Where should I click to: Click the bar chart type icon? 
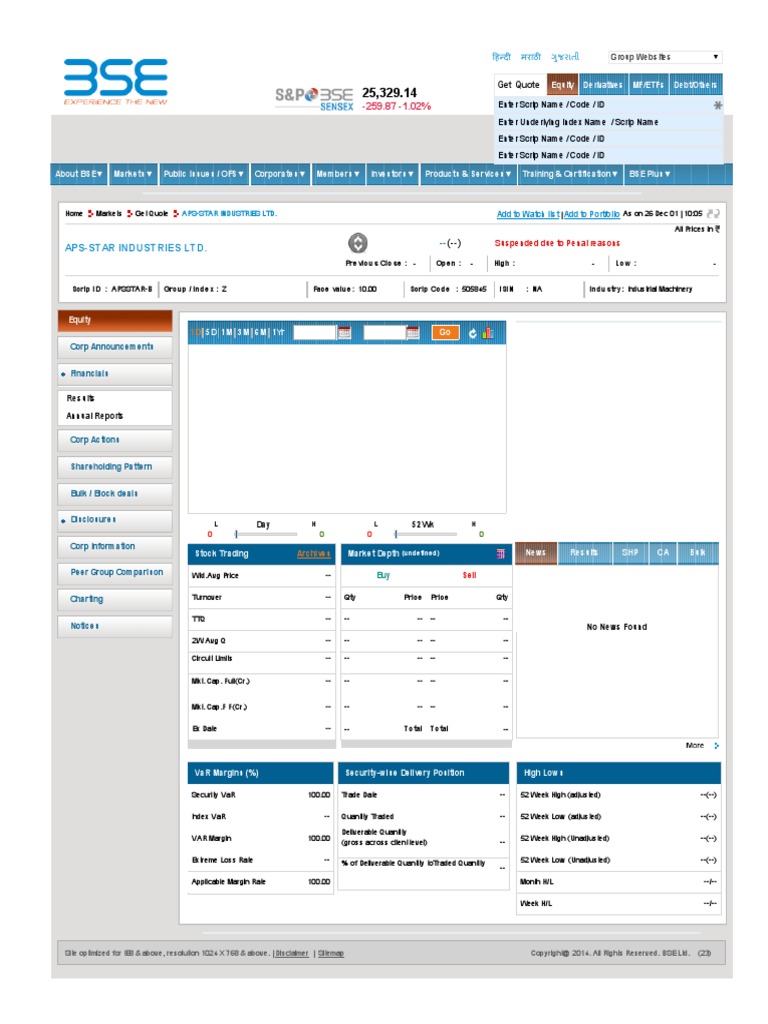click(487, 333)
